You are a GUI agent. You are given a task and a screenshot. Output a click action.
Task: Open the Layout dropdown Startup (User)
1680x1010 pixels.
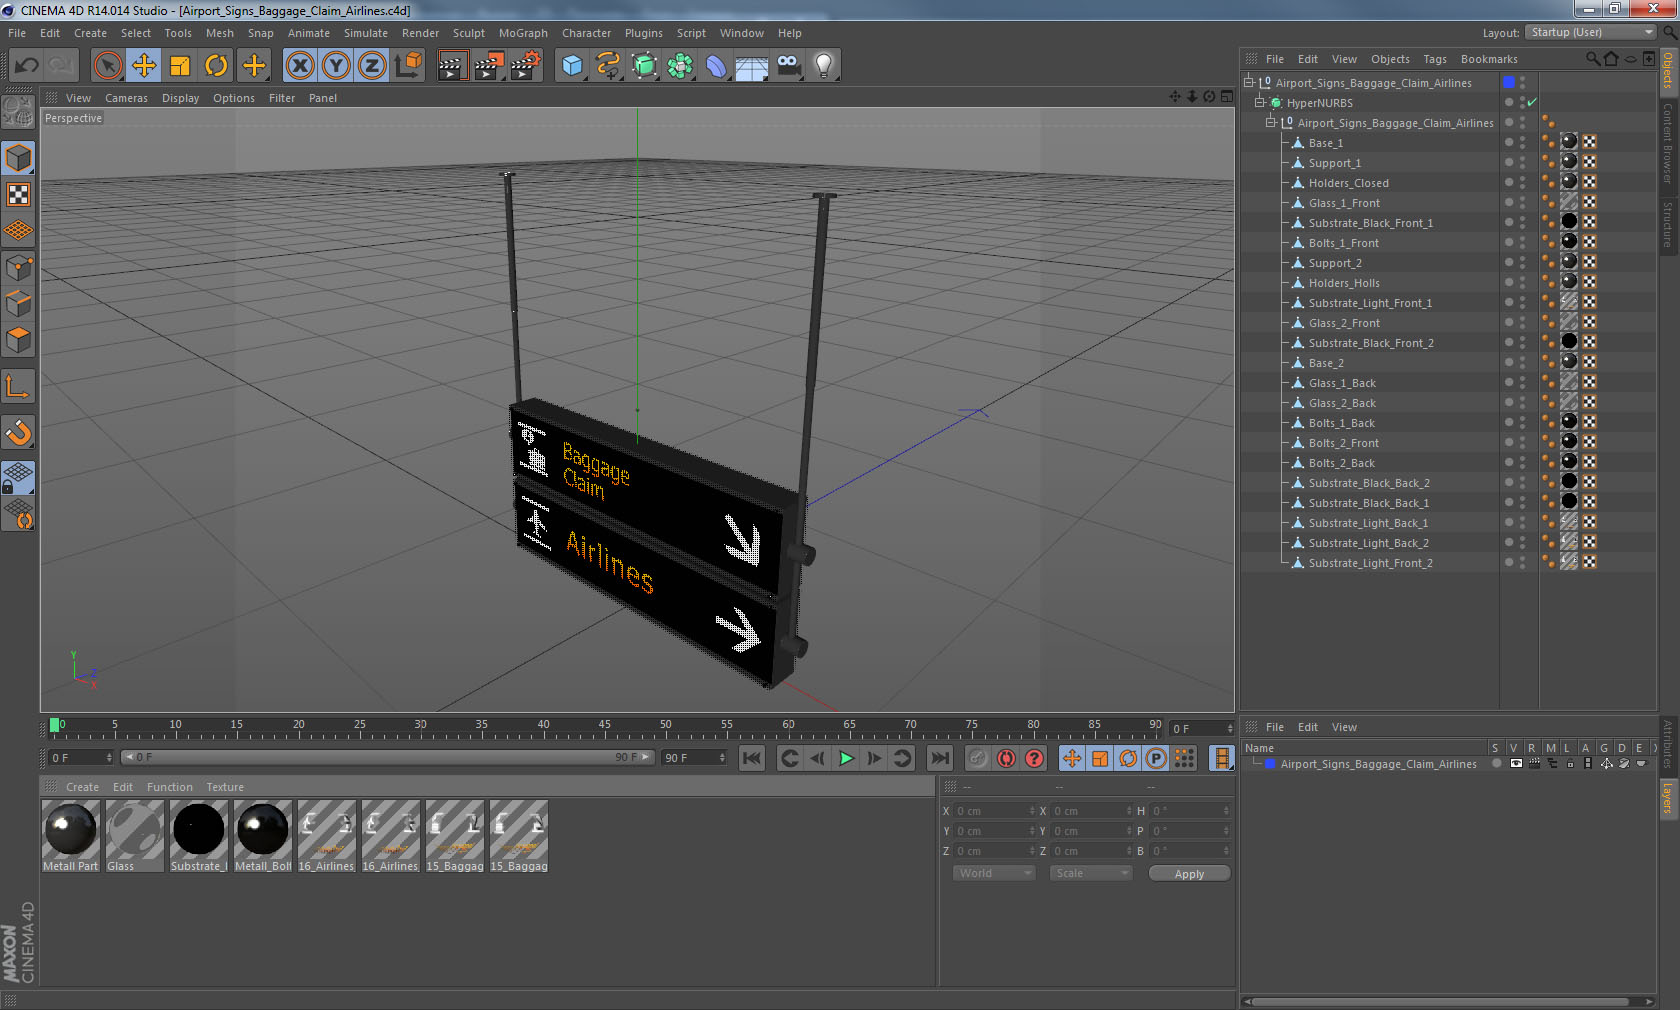pos(1591,32)
